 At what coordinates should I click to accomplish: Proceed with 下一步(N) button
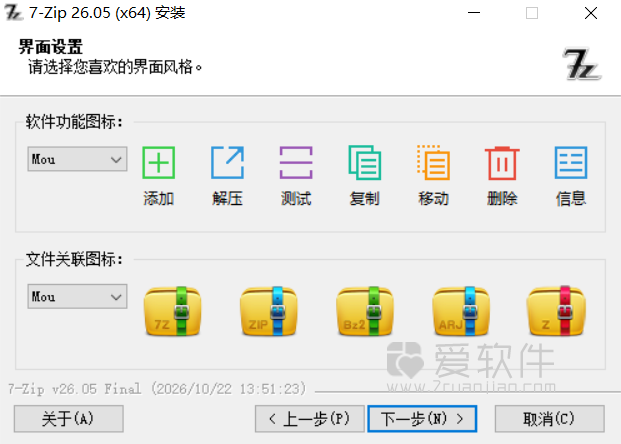tap(422, 419)
